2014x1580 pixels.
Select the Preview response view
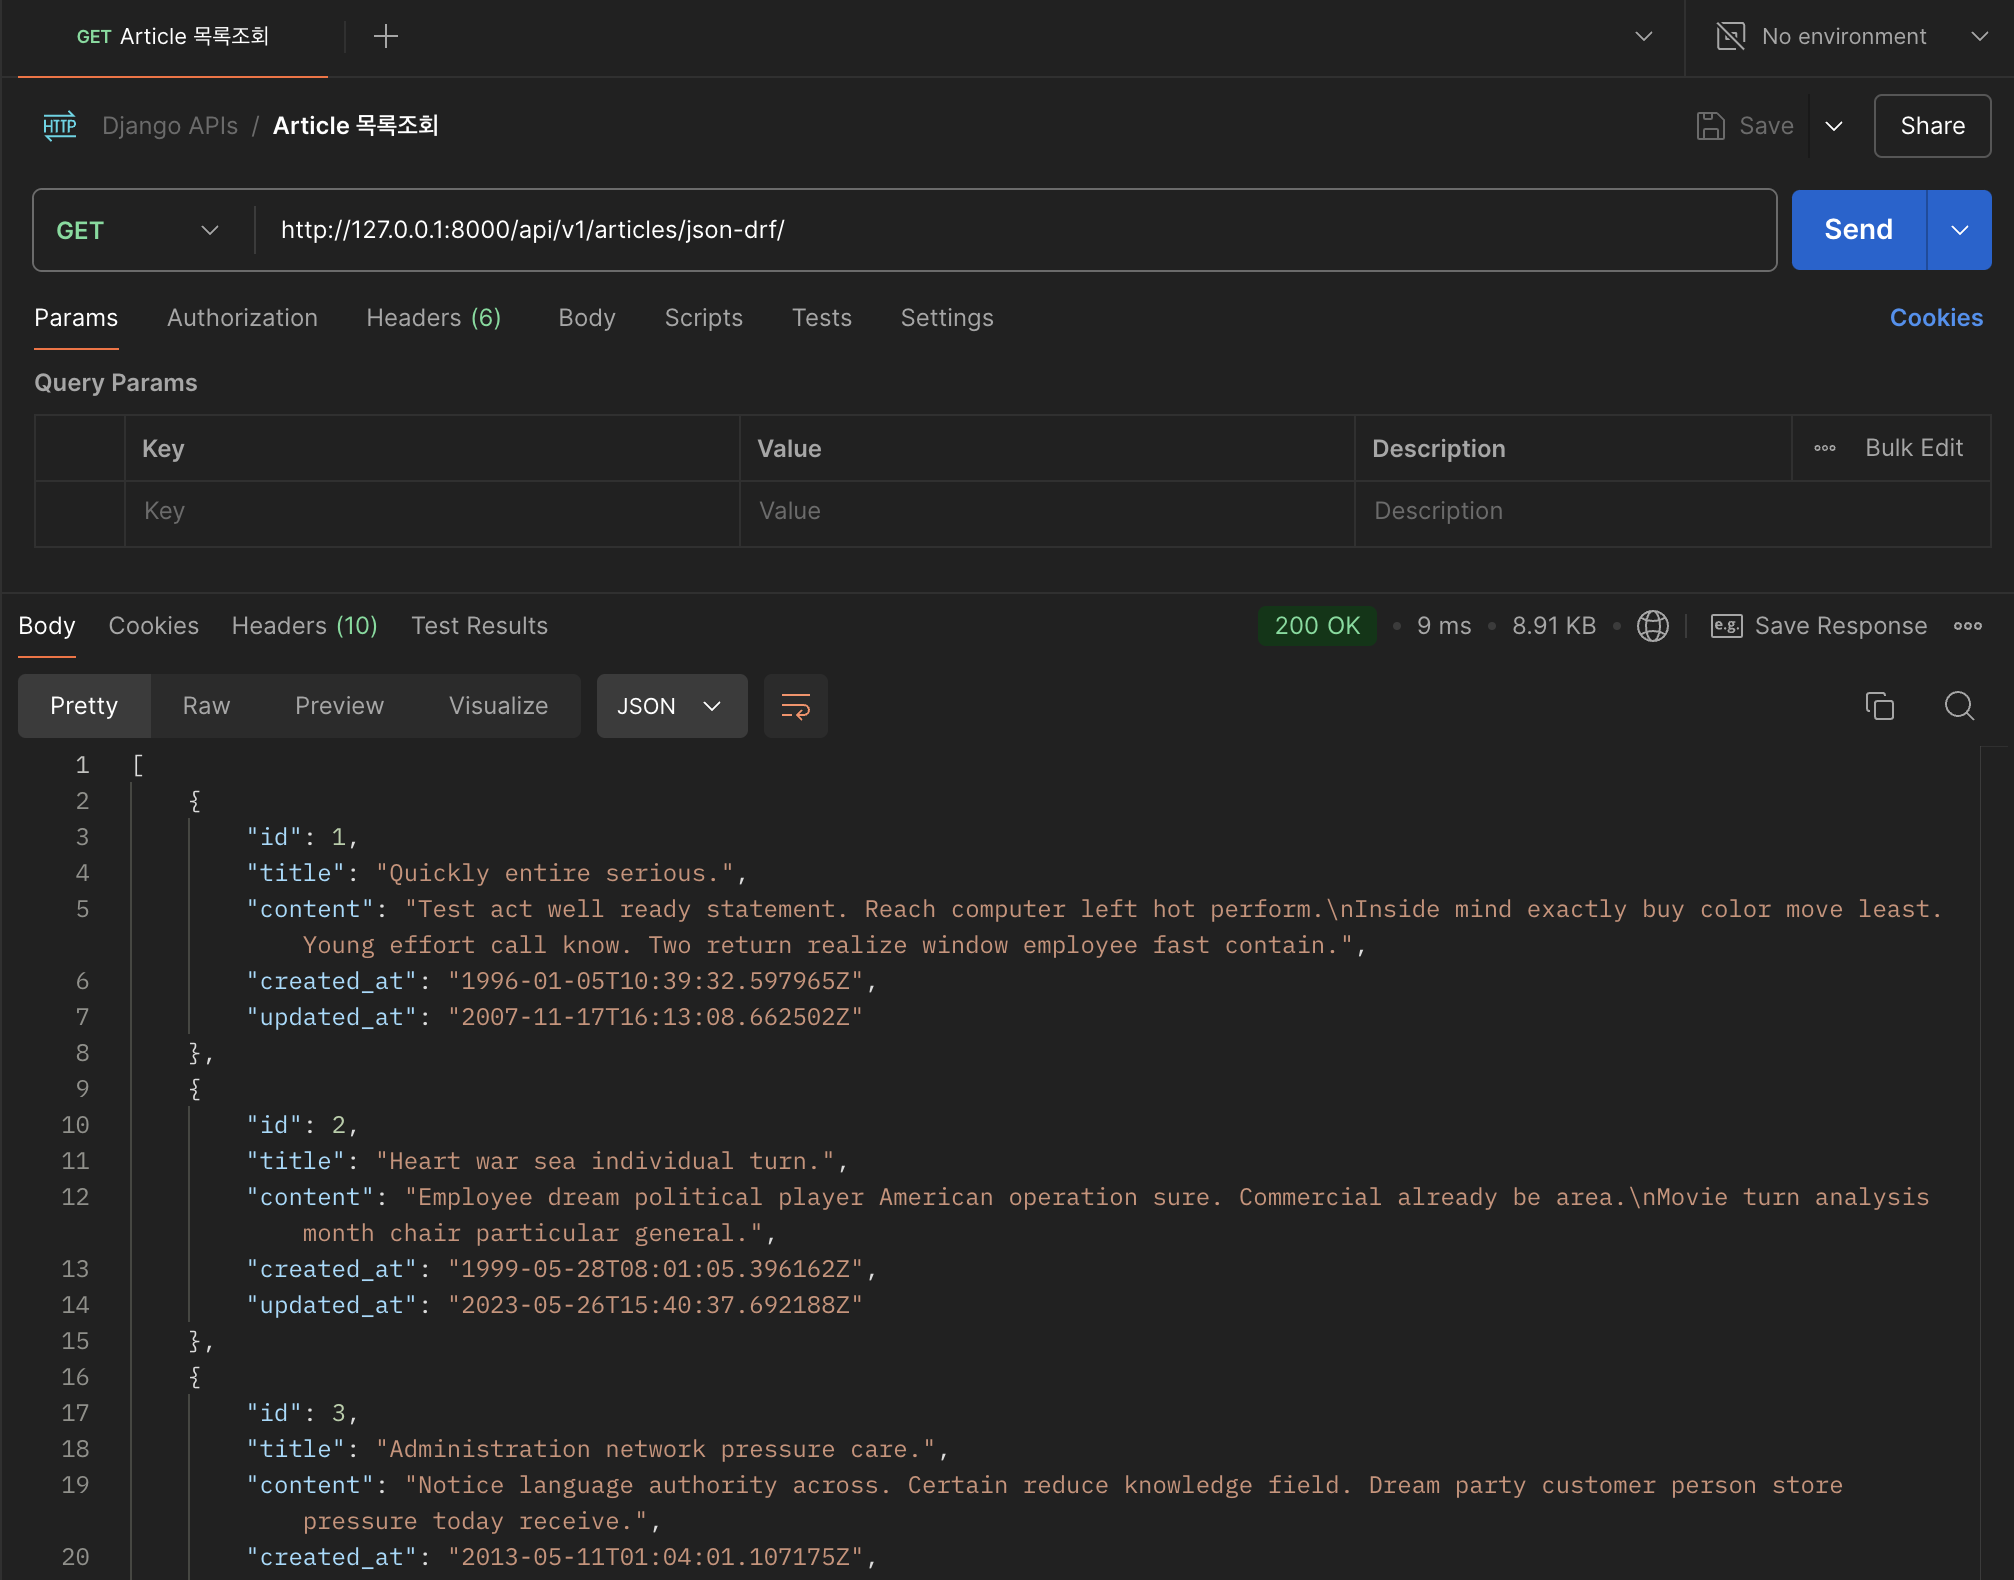339,706
